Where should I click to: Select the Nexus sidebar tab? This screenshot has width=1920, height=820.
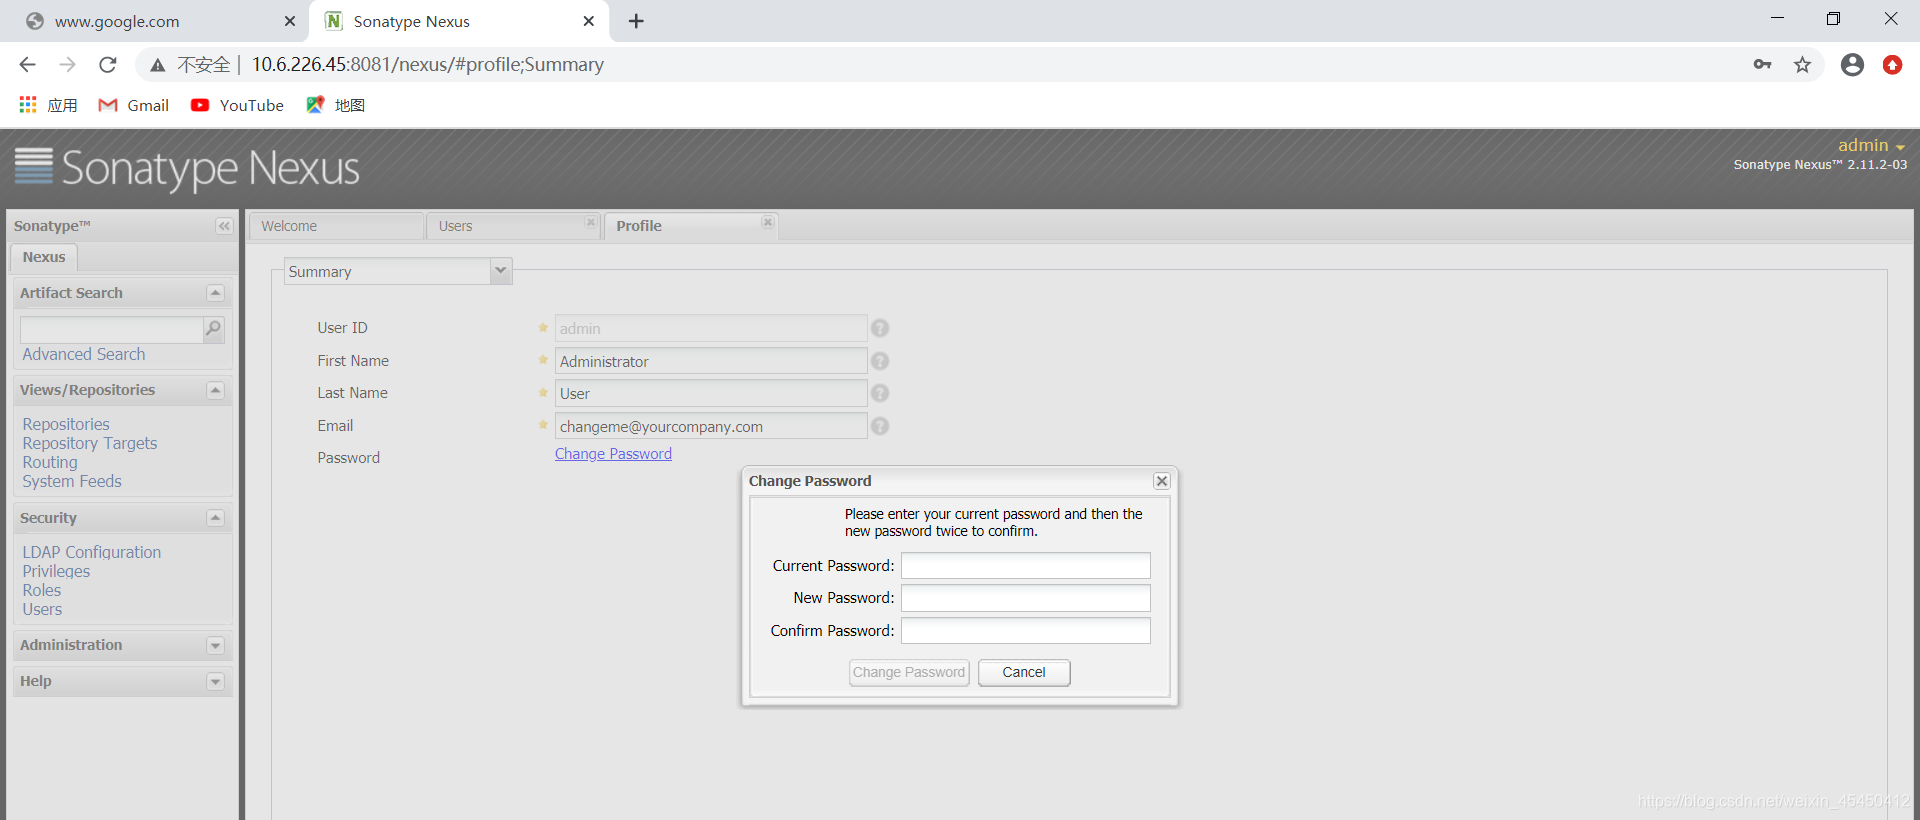44,257
